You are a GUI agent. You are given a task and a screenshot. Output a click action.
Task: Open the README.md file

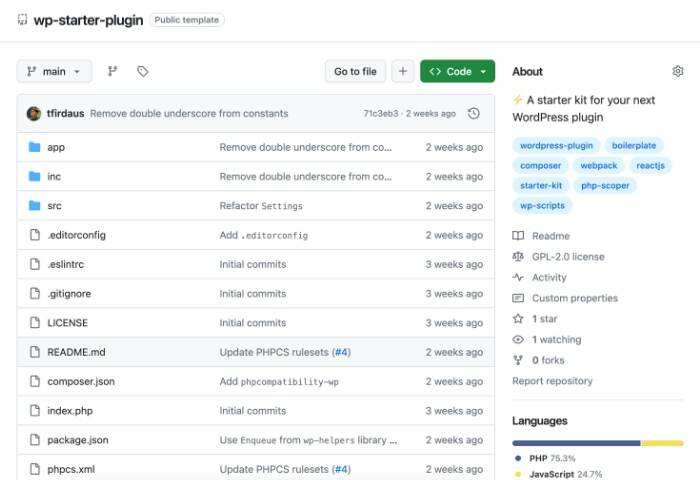coord(76,352)
